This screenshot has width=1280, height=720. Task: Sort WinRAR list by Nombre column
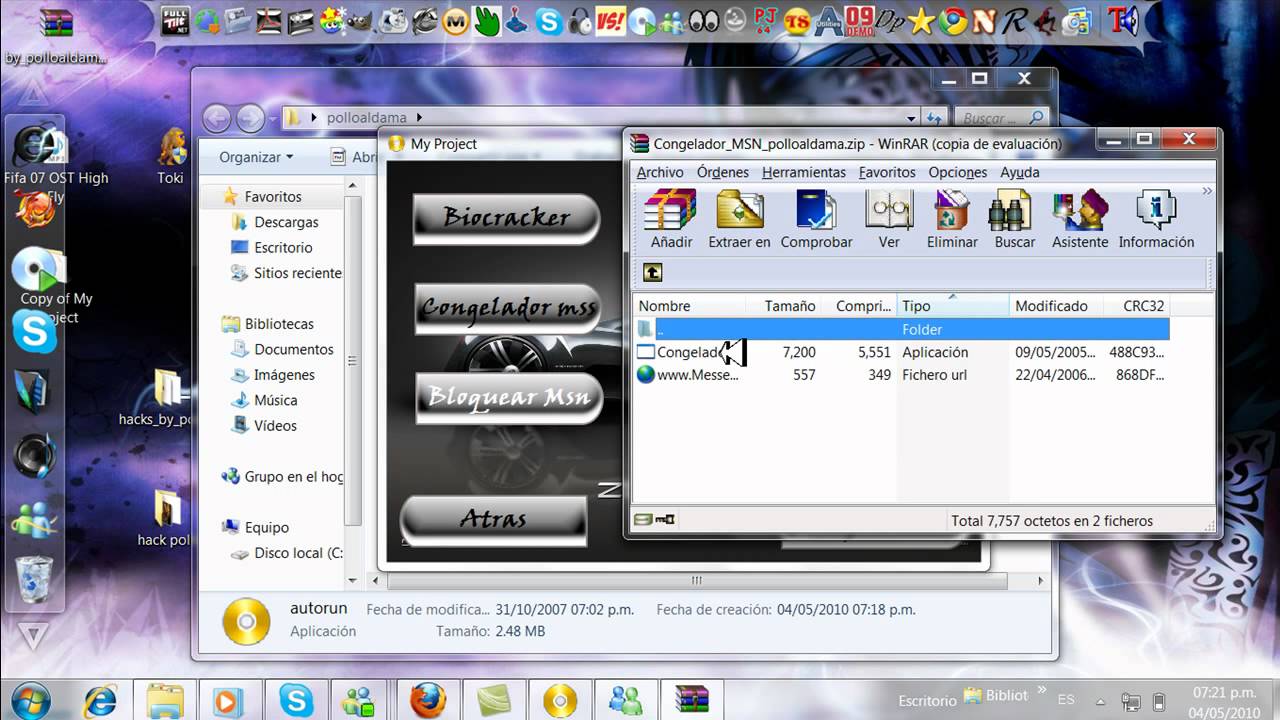click(689, 306)
